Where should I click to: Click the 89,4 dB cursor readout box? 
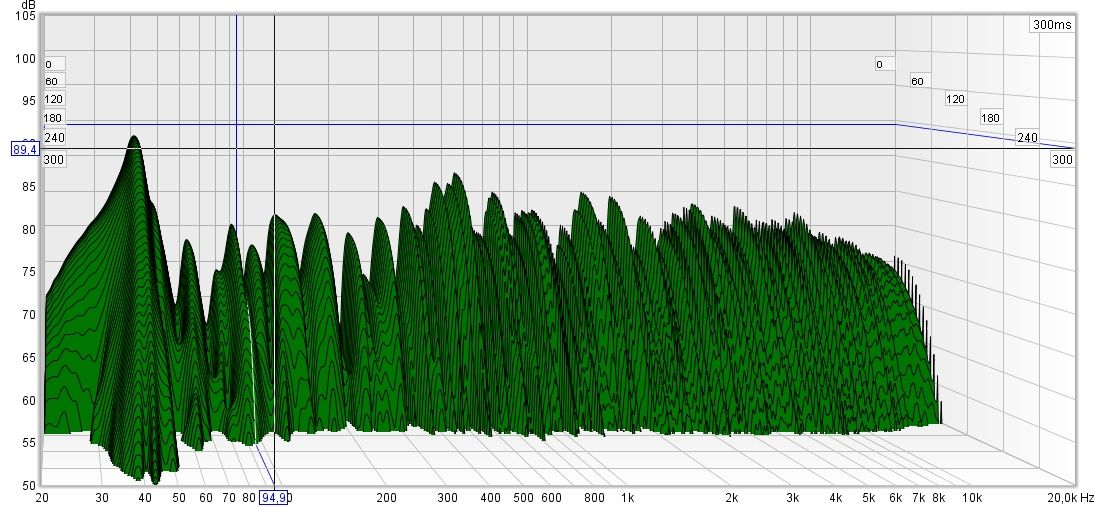pyautogui.click(x=25, y=149)
